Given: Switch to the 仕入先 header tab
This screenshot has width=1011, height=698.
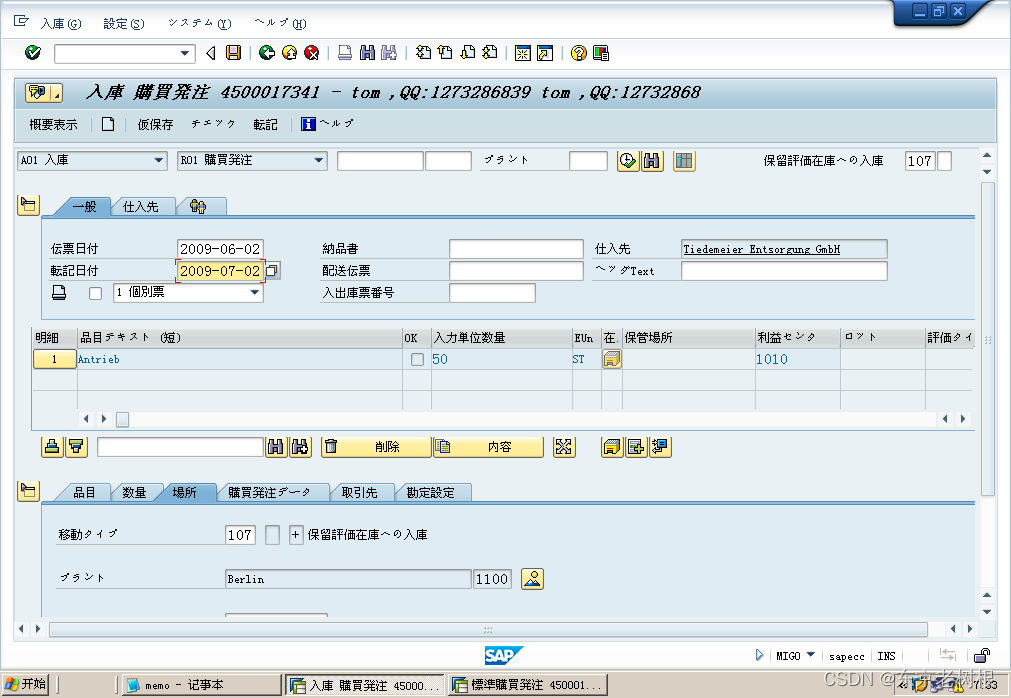Looking at the screenshot, I should coord(141,207).
